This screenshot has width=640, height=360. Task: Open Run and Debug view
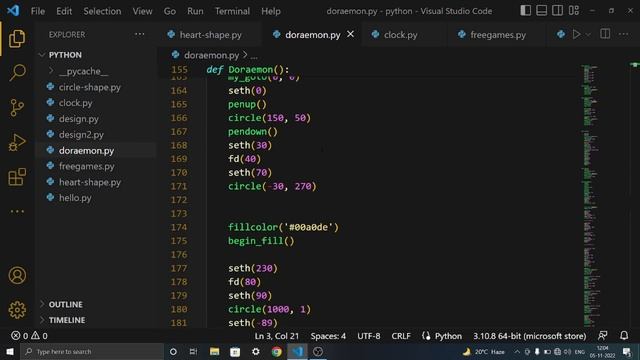coord(17,142)
